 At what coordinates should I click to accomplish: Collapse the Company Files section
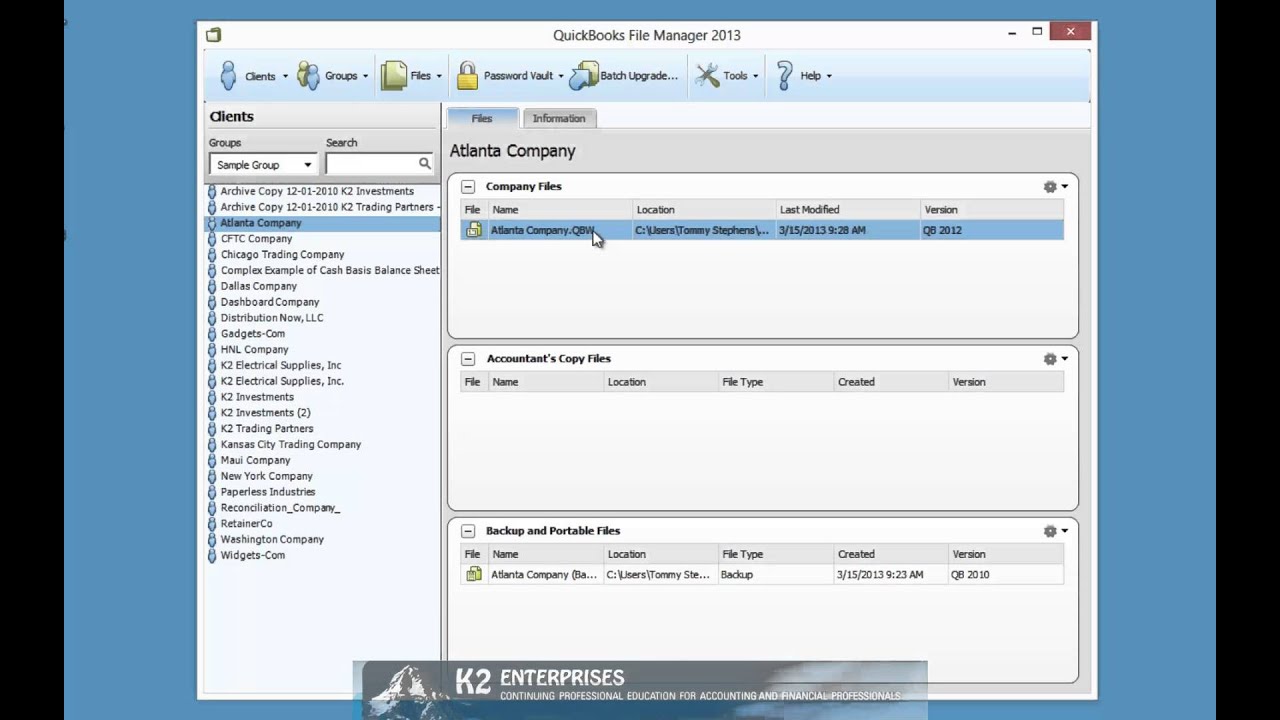pos(468,187)
